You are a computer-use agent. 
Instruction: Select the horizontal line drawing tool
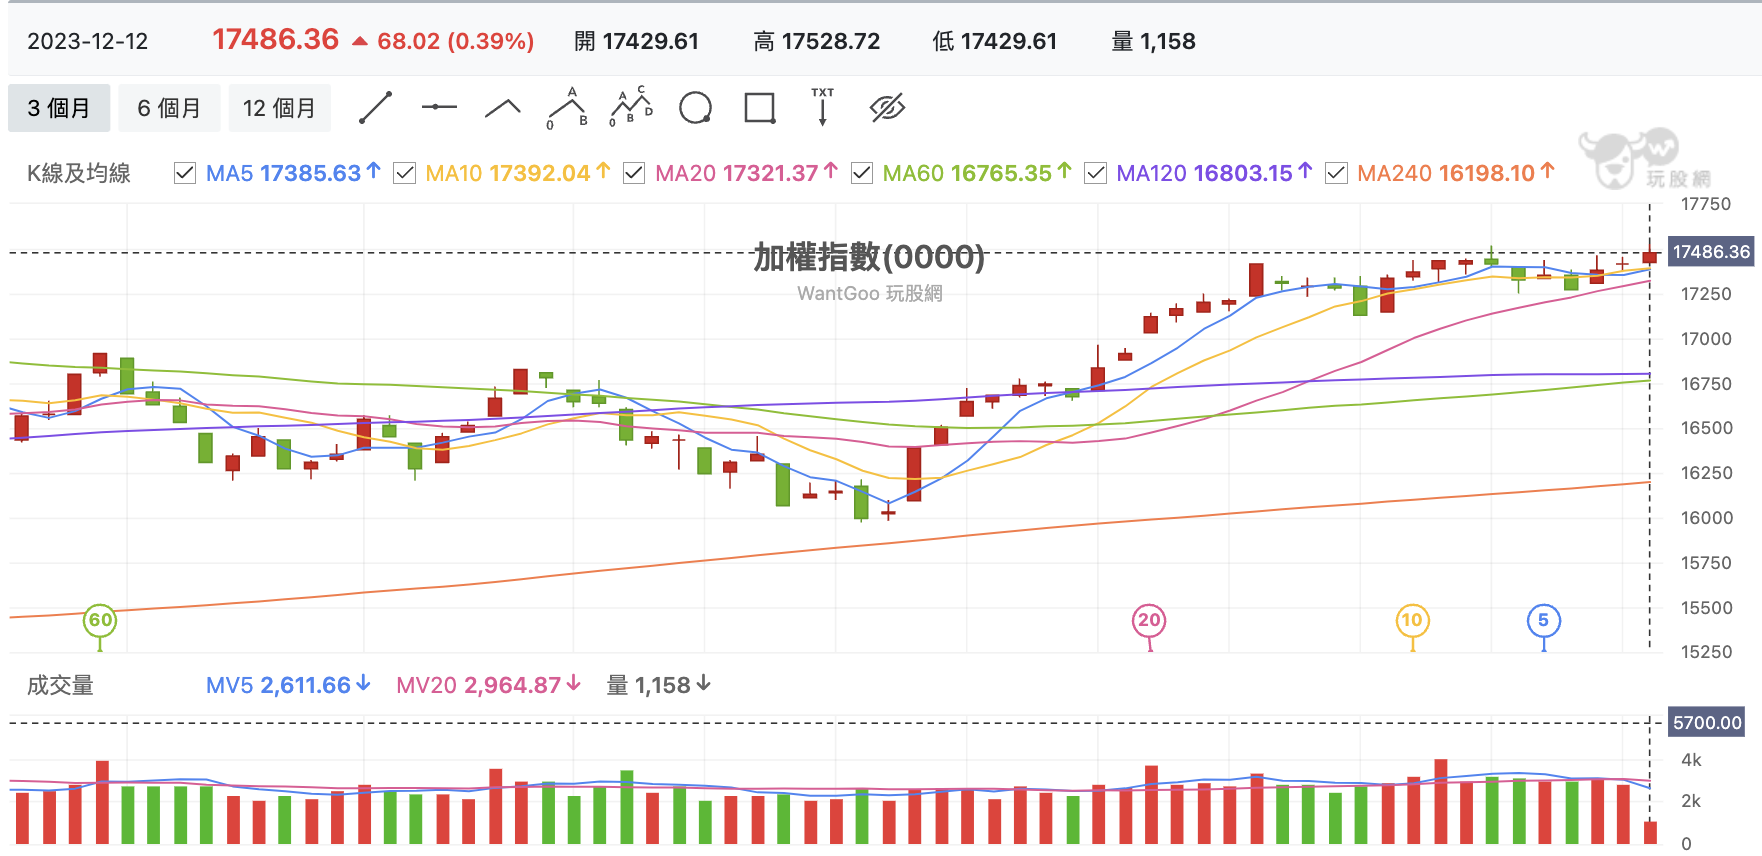pos(439,107)
